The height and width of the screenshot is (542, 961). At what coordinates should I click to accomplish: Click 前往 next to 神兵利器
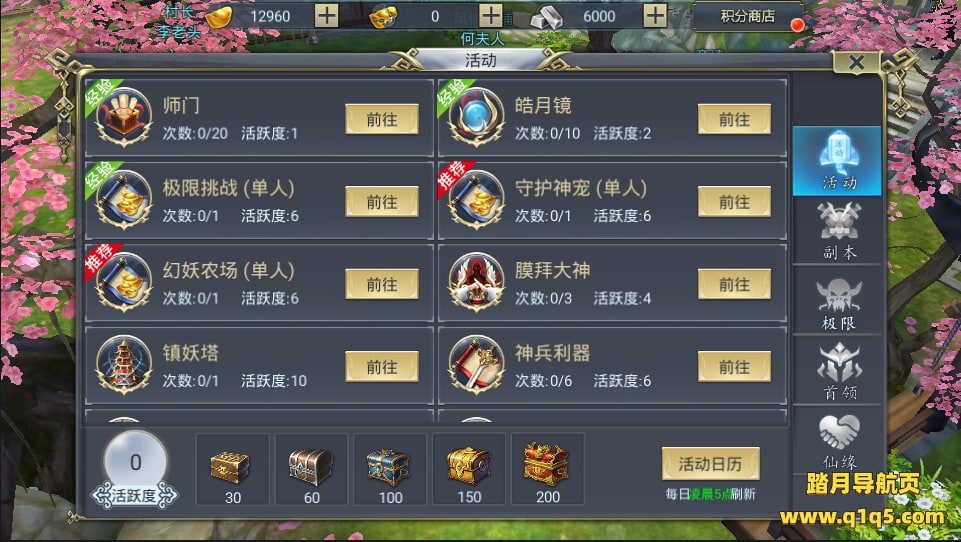point(734,367)
